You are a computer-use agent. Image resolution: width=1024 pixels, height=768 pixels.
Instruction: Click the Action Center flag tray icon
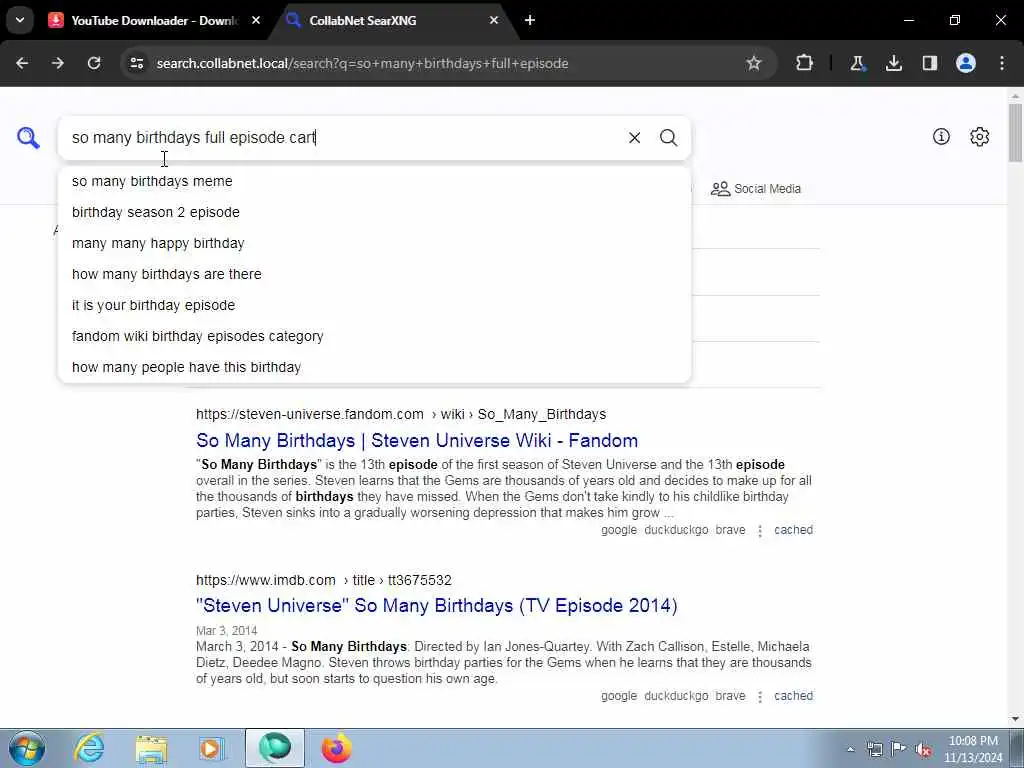tap(899, 749)
